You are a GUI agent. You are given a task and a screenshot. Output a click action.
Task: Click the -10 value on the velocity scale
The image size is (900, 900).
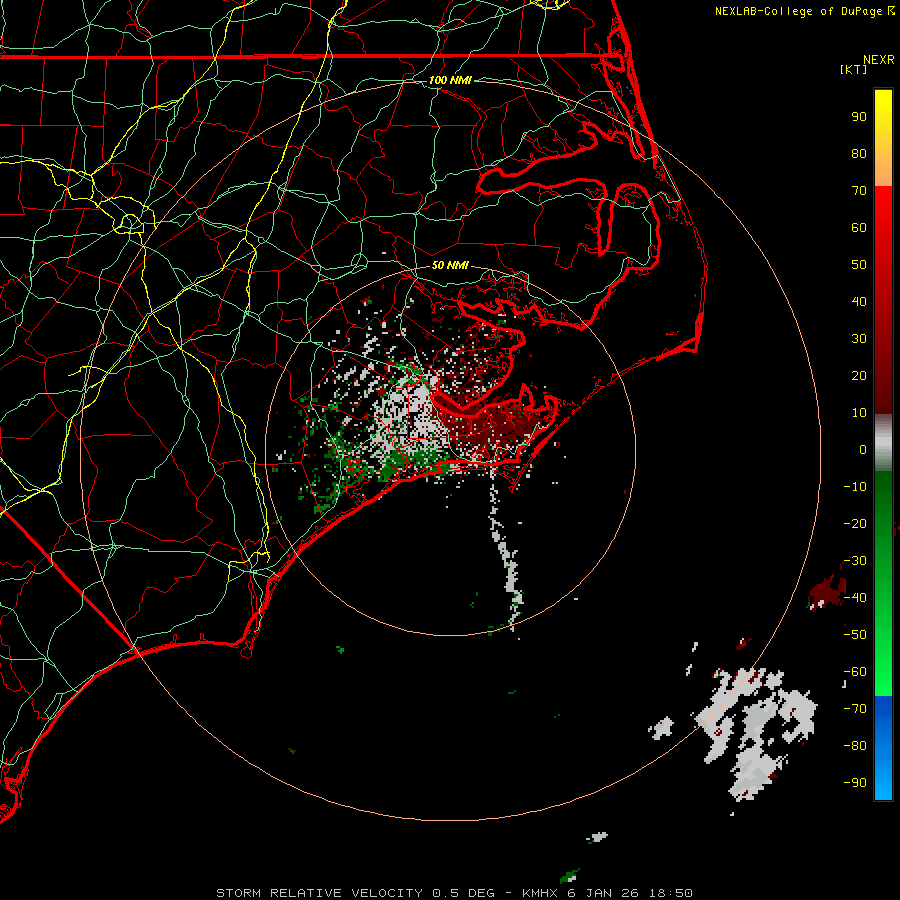click(855, 487)
